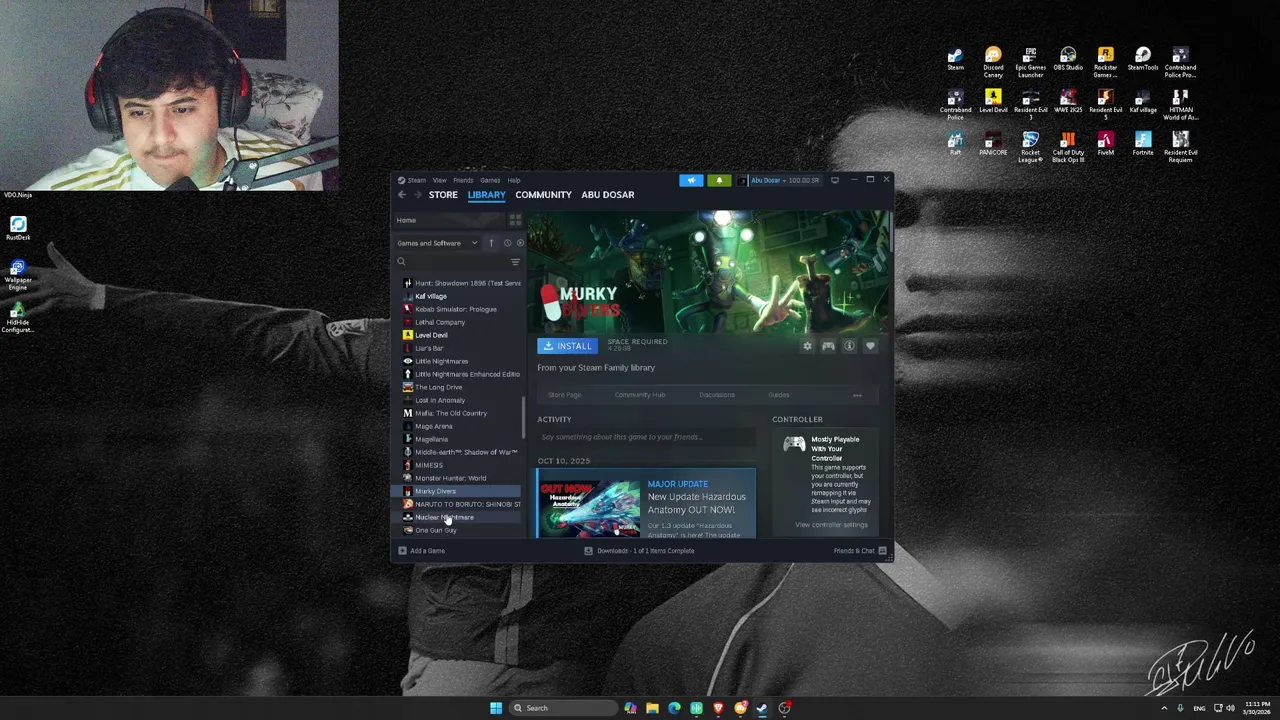Open the Help menu

point(513,180)
